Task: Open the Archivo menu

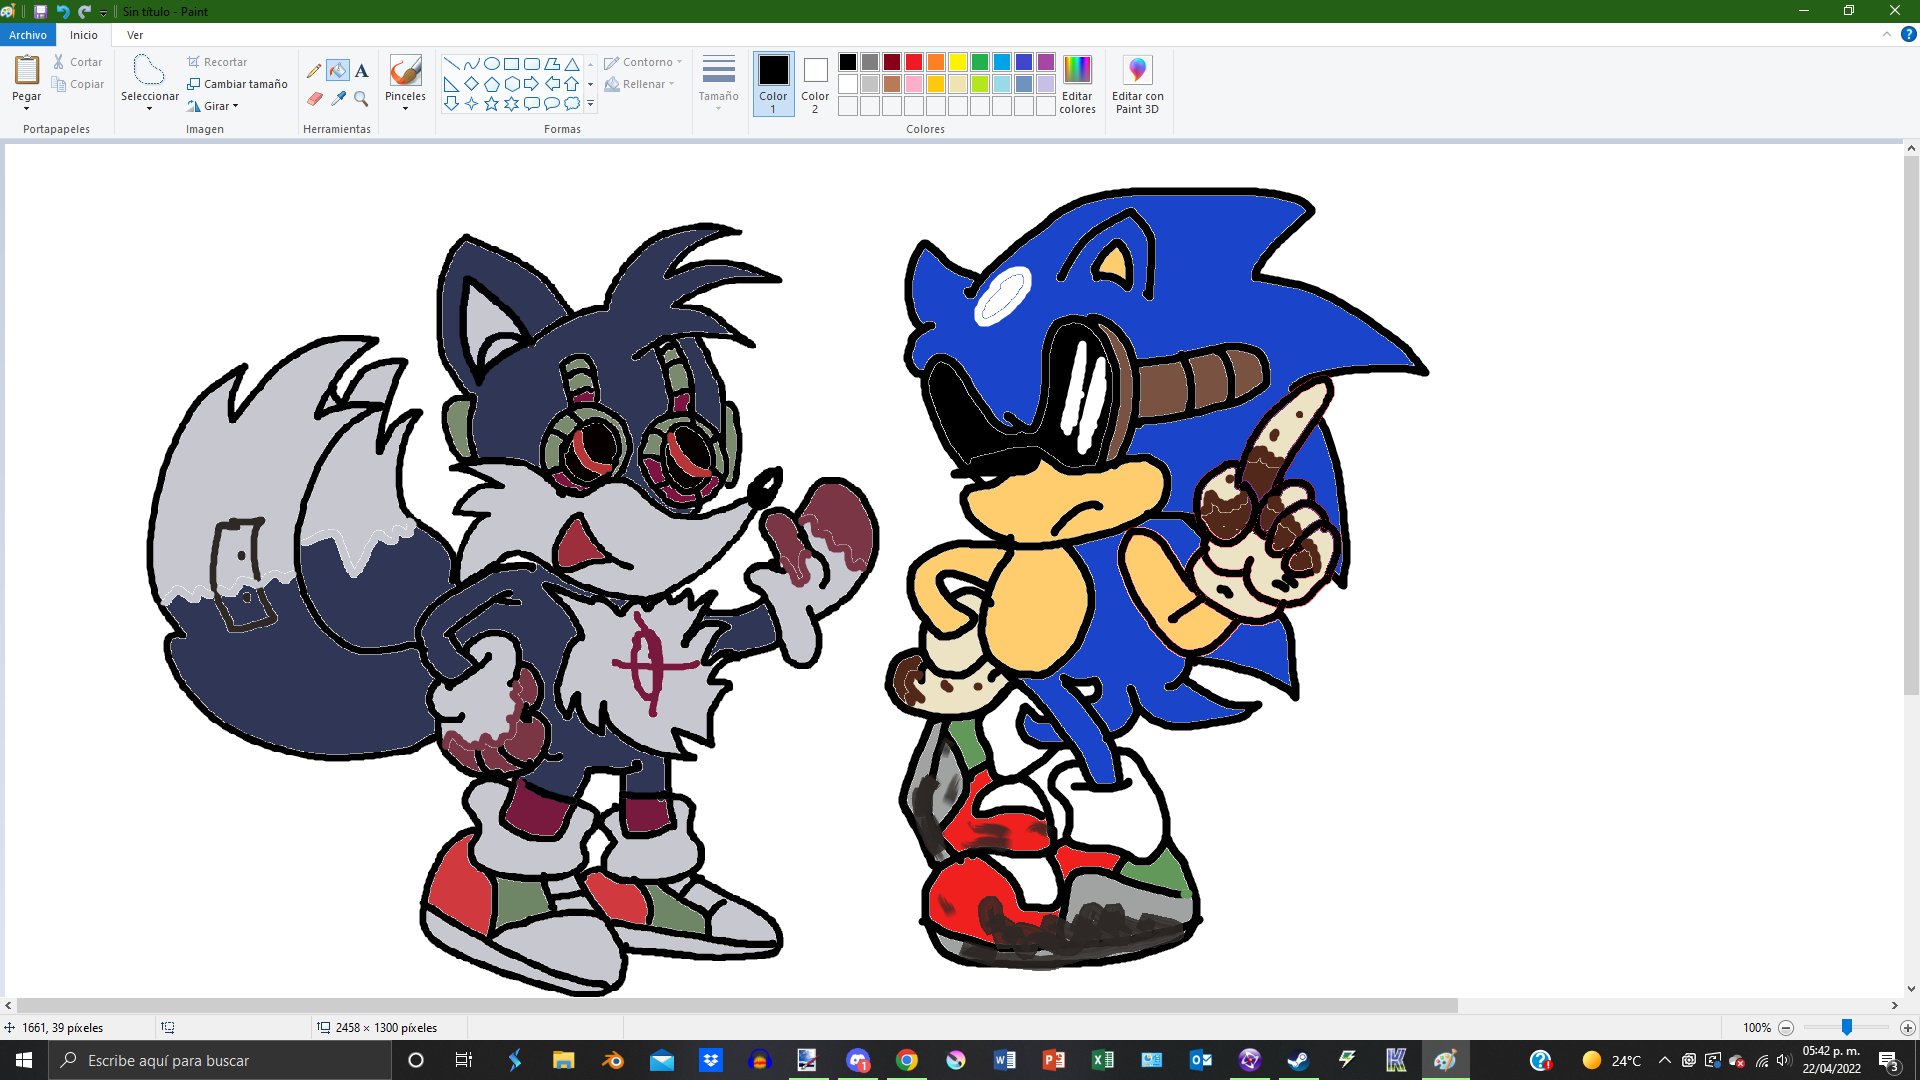Action: click(x=28, y=35)
